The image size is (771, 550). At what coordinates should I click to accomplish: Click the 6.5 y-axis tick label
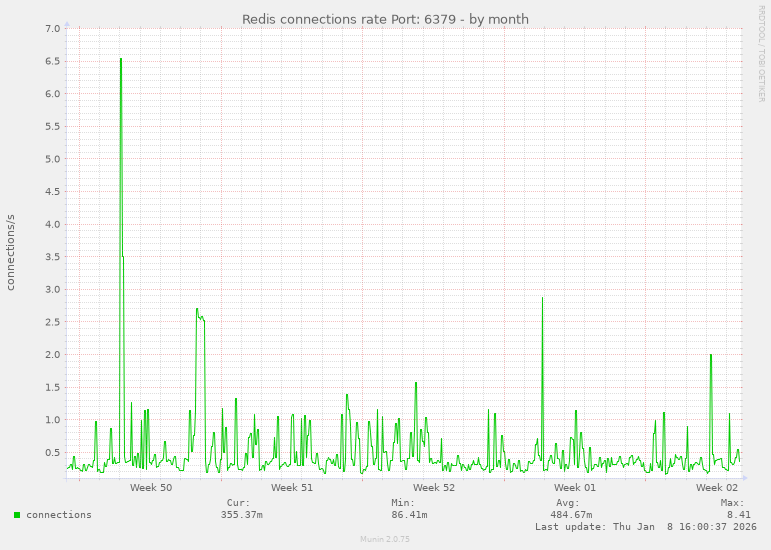pos(53,61)
